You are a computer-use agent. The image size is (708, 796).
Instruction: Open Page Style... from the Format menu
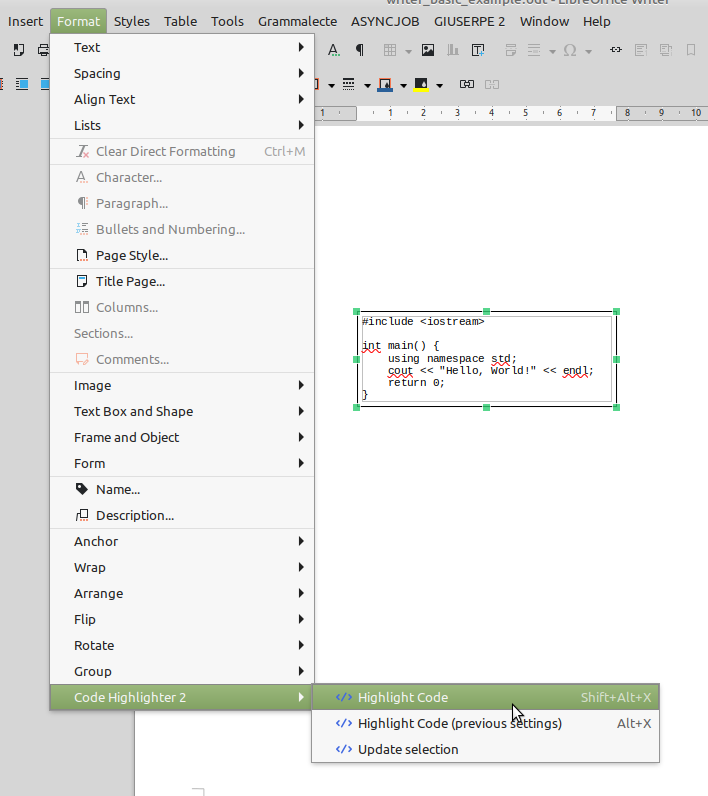point(131,255)
